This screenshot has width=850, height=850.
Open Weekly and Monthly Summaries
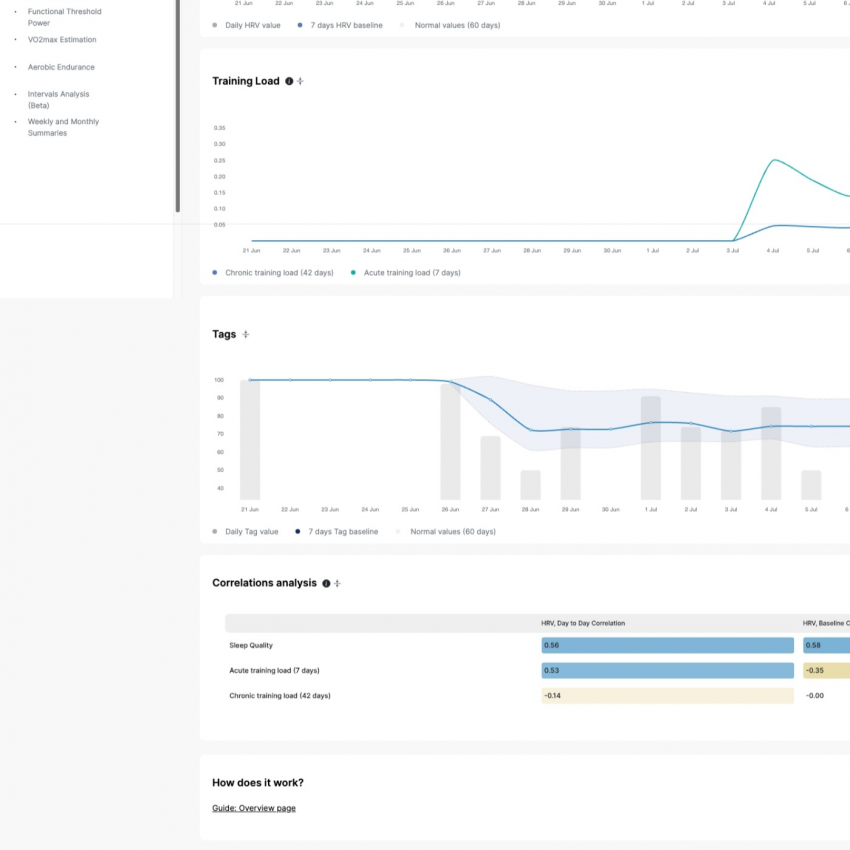[x=63, y=127]
